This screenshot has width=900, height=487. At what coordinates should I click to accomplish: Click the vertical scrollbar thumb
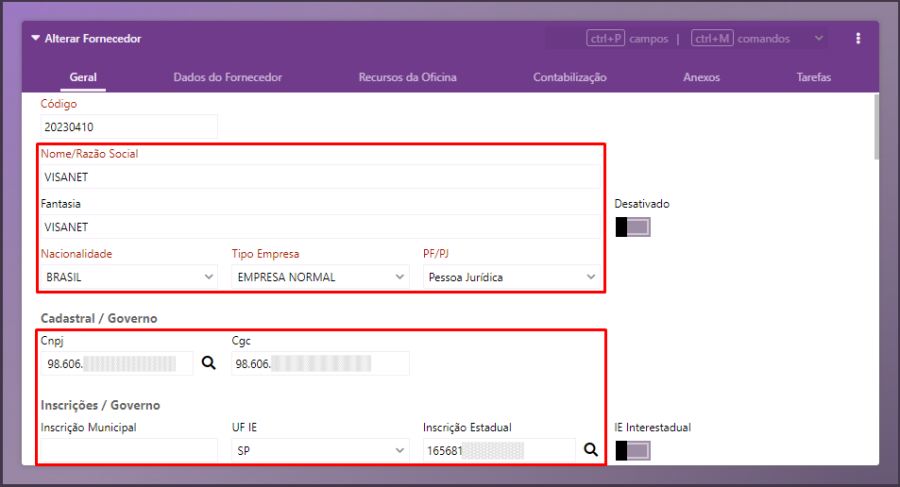(876, 127)
